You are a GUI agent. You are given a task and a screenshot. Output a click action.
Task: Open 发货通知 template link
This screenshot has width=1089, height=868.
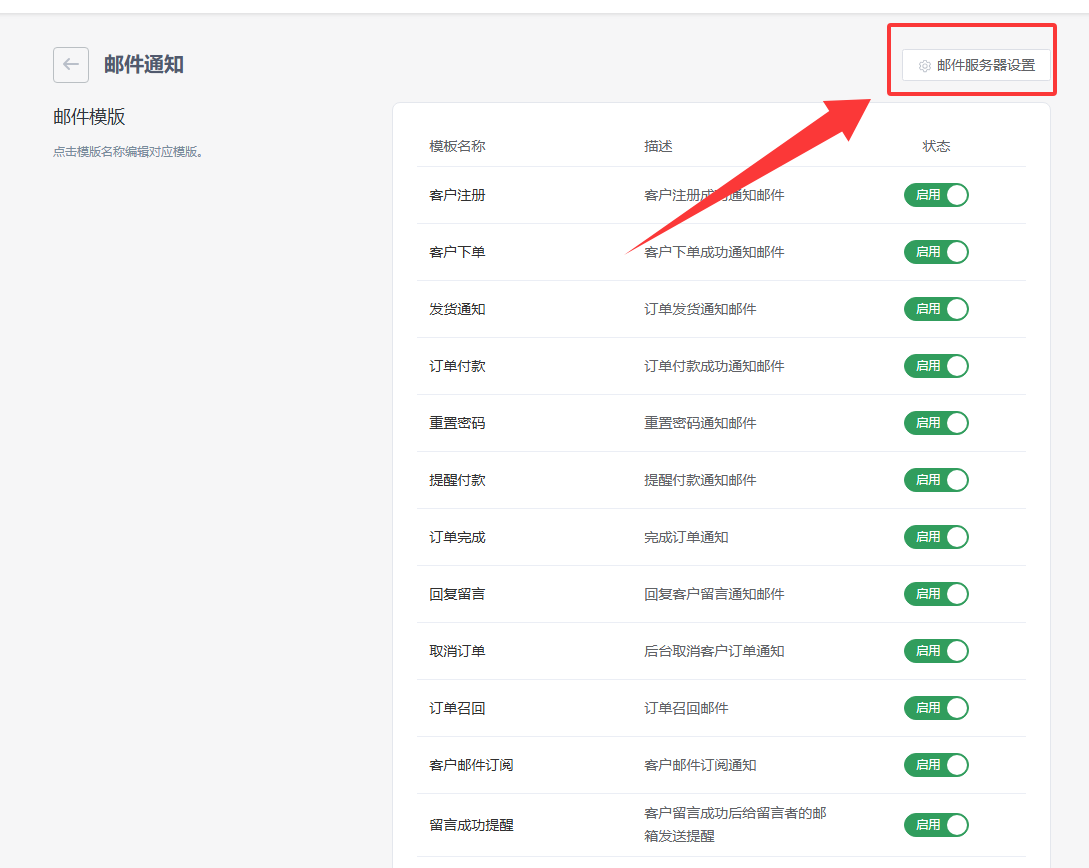457,309
